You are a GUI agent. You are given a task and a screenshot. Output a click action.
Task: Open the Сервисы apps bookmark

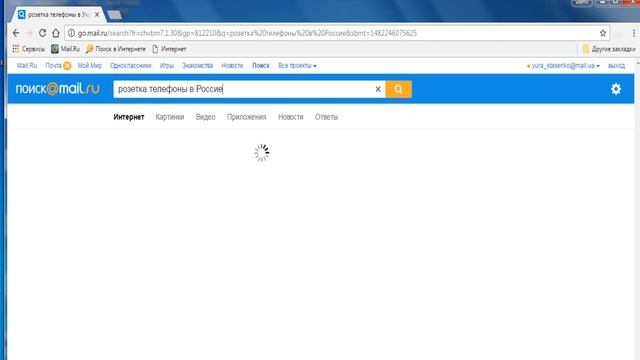(29, 49)
